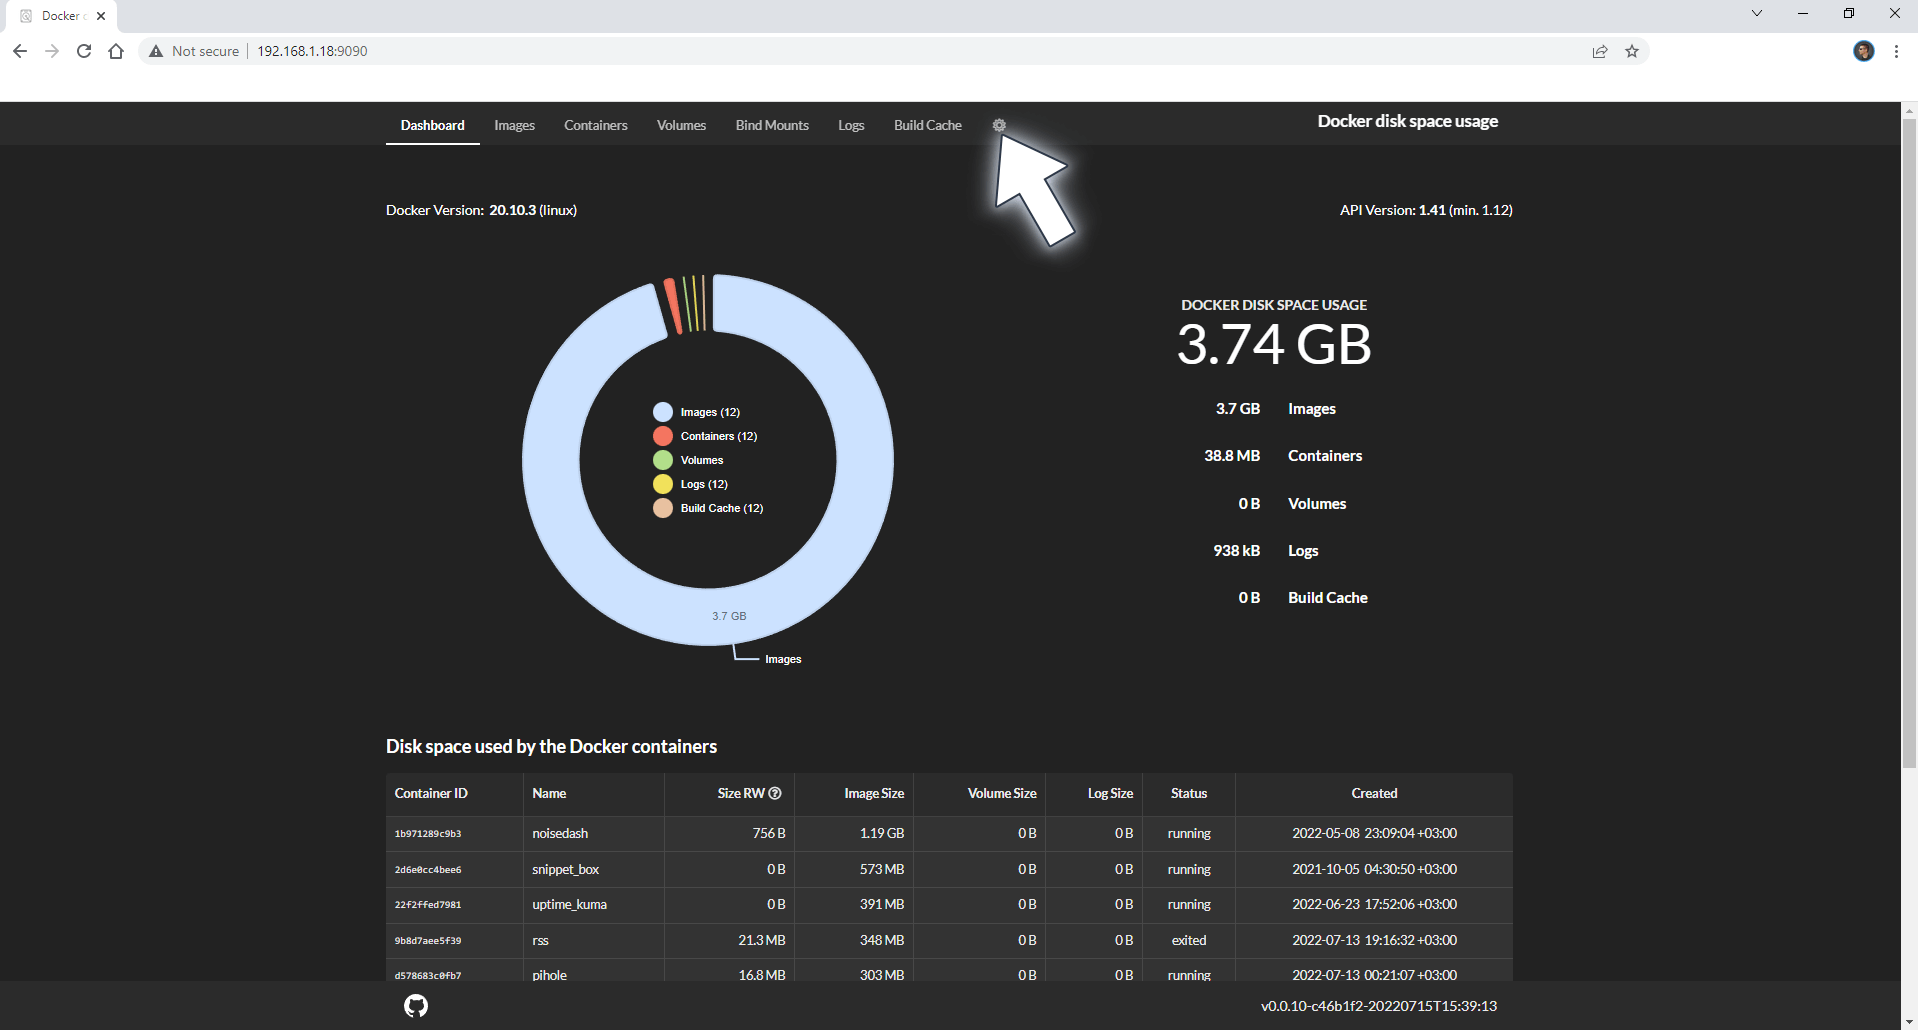
Task: Click the scrollbar down arrow
Action: (x=1909, y=1021)
